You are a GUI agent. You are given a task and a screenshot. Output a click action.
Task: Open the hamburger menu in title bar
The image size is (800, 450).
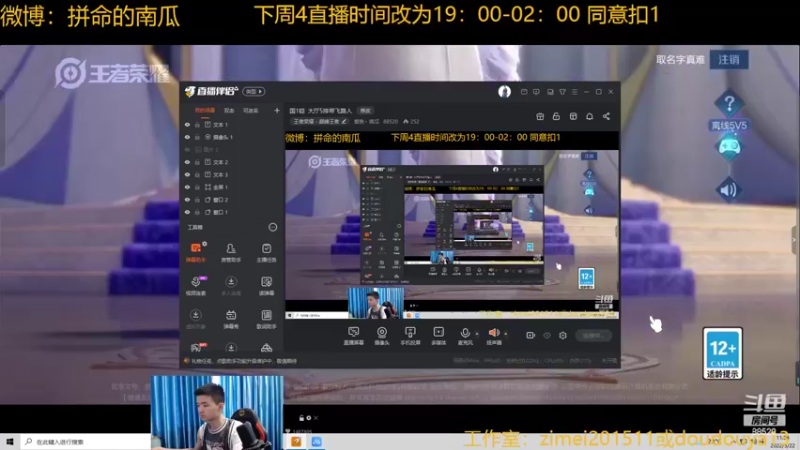(x=574, y=92)
